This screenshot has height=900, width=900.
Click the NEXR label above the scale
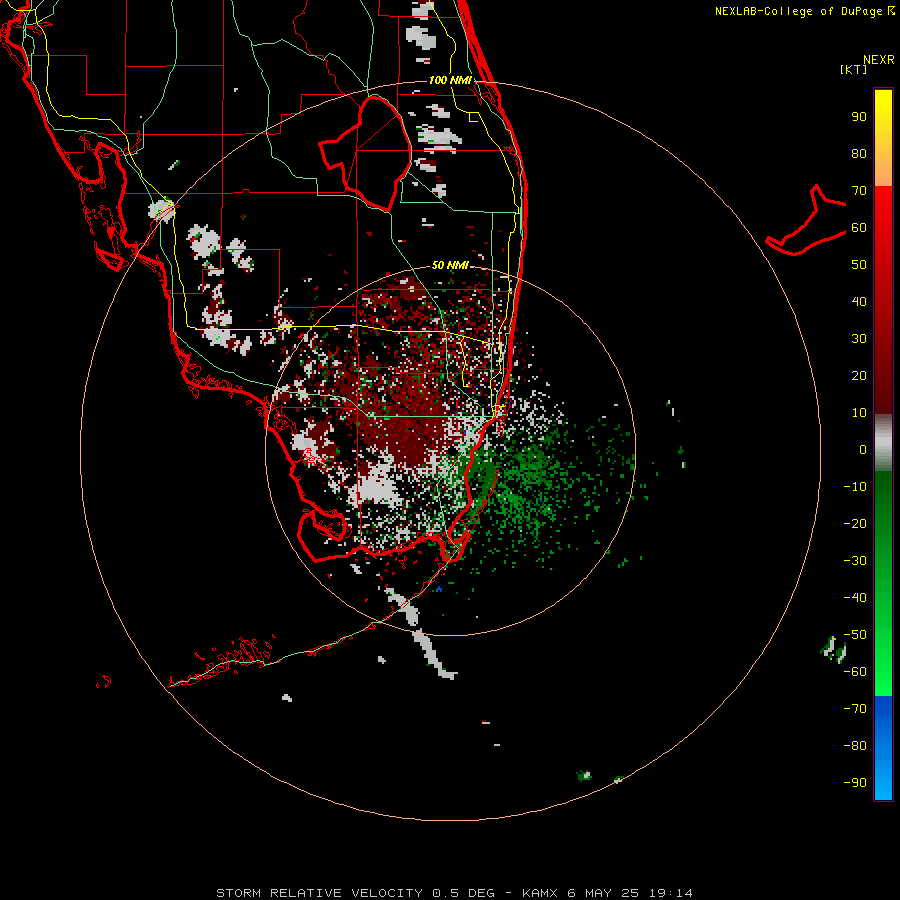(x=878, y=60)
